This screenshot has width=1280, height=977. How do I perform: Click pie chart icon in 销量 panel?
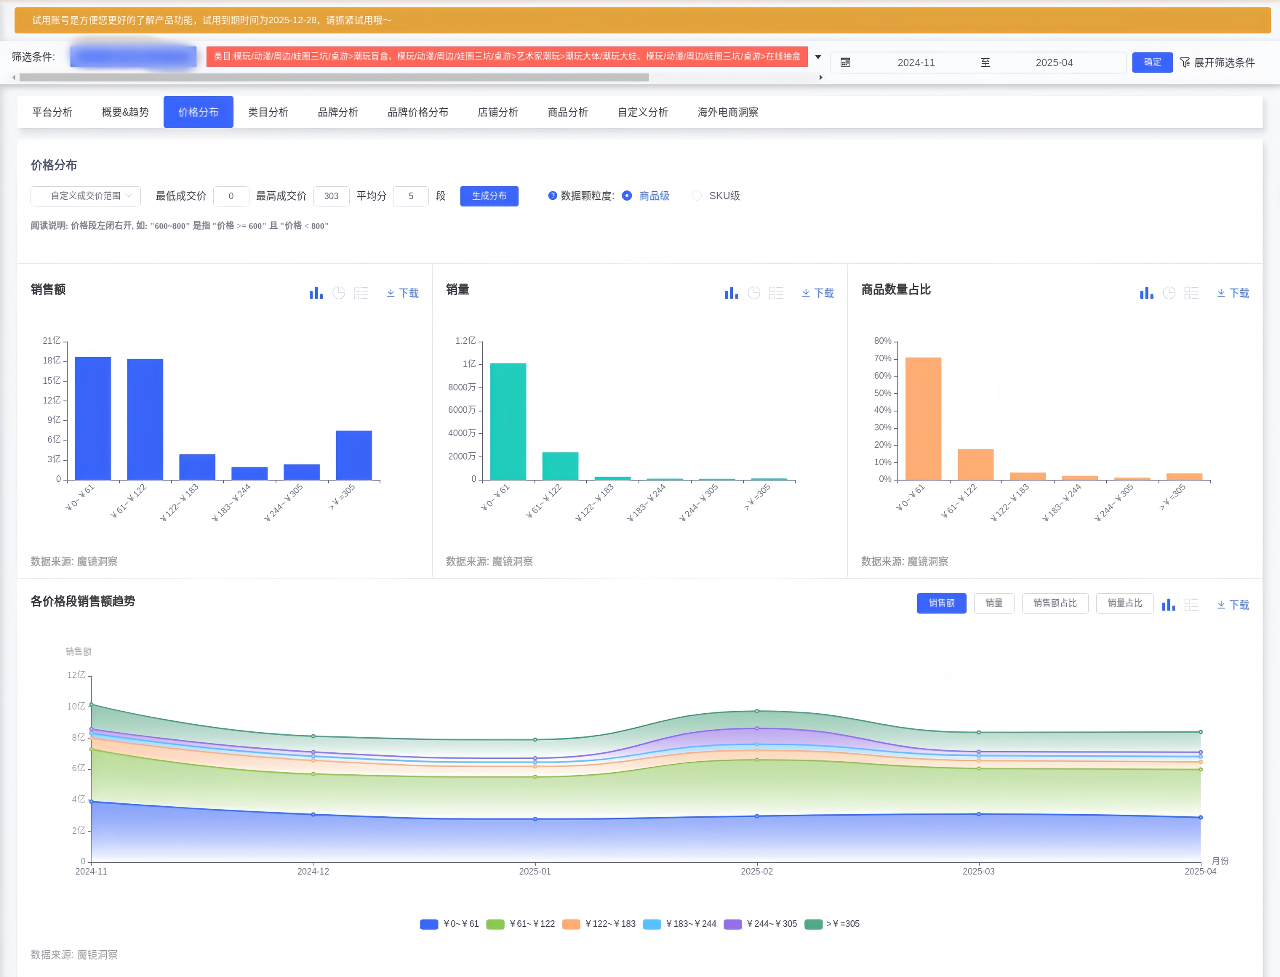coord(754,293)
